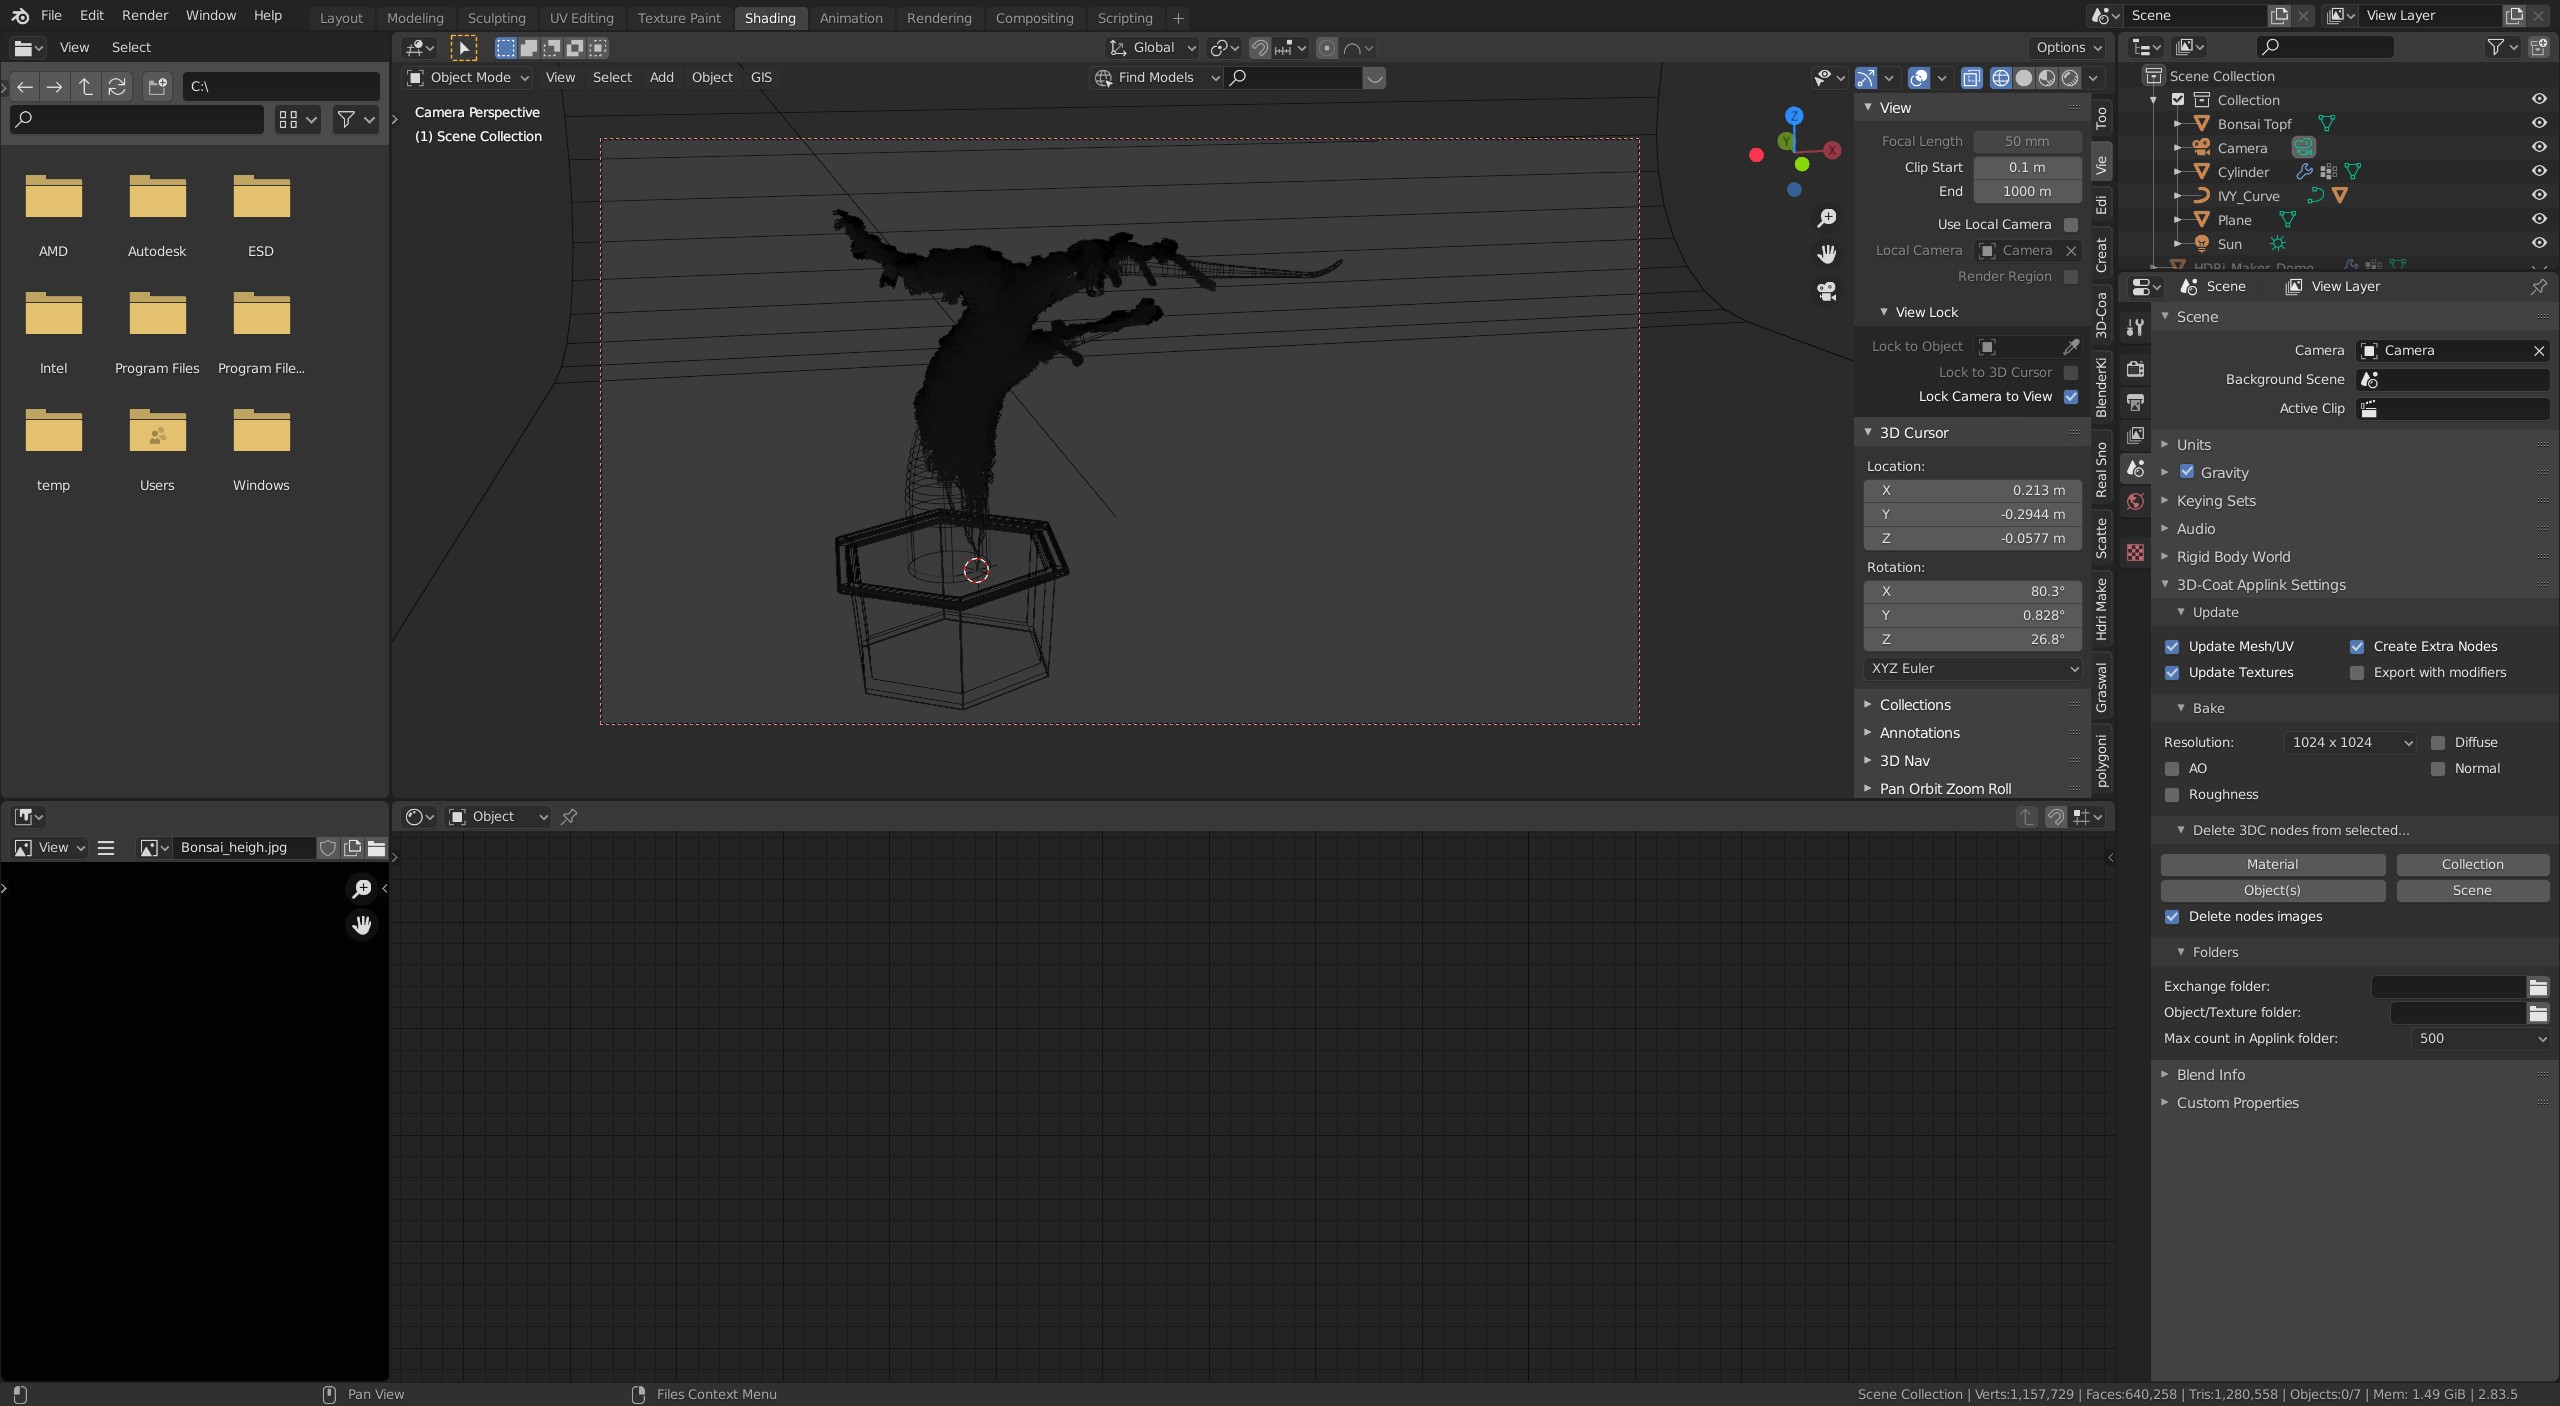Refresh the file browser list
The width and height of the screenshot is (2560, 1406).
pyautogui.click(x=117, y=87)
